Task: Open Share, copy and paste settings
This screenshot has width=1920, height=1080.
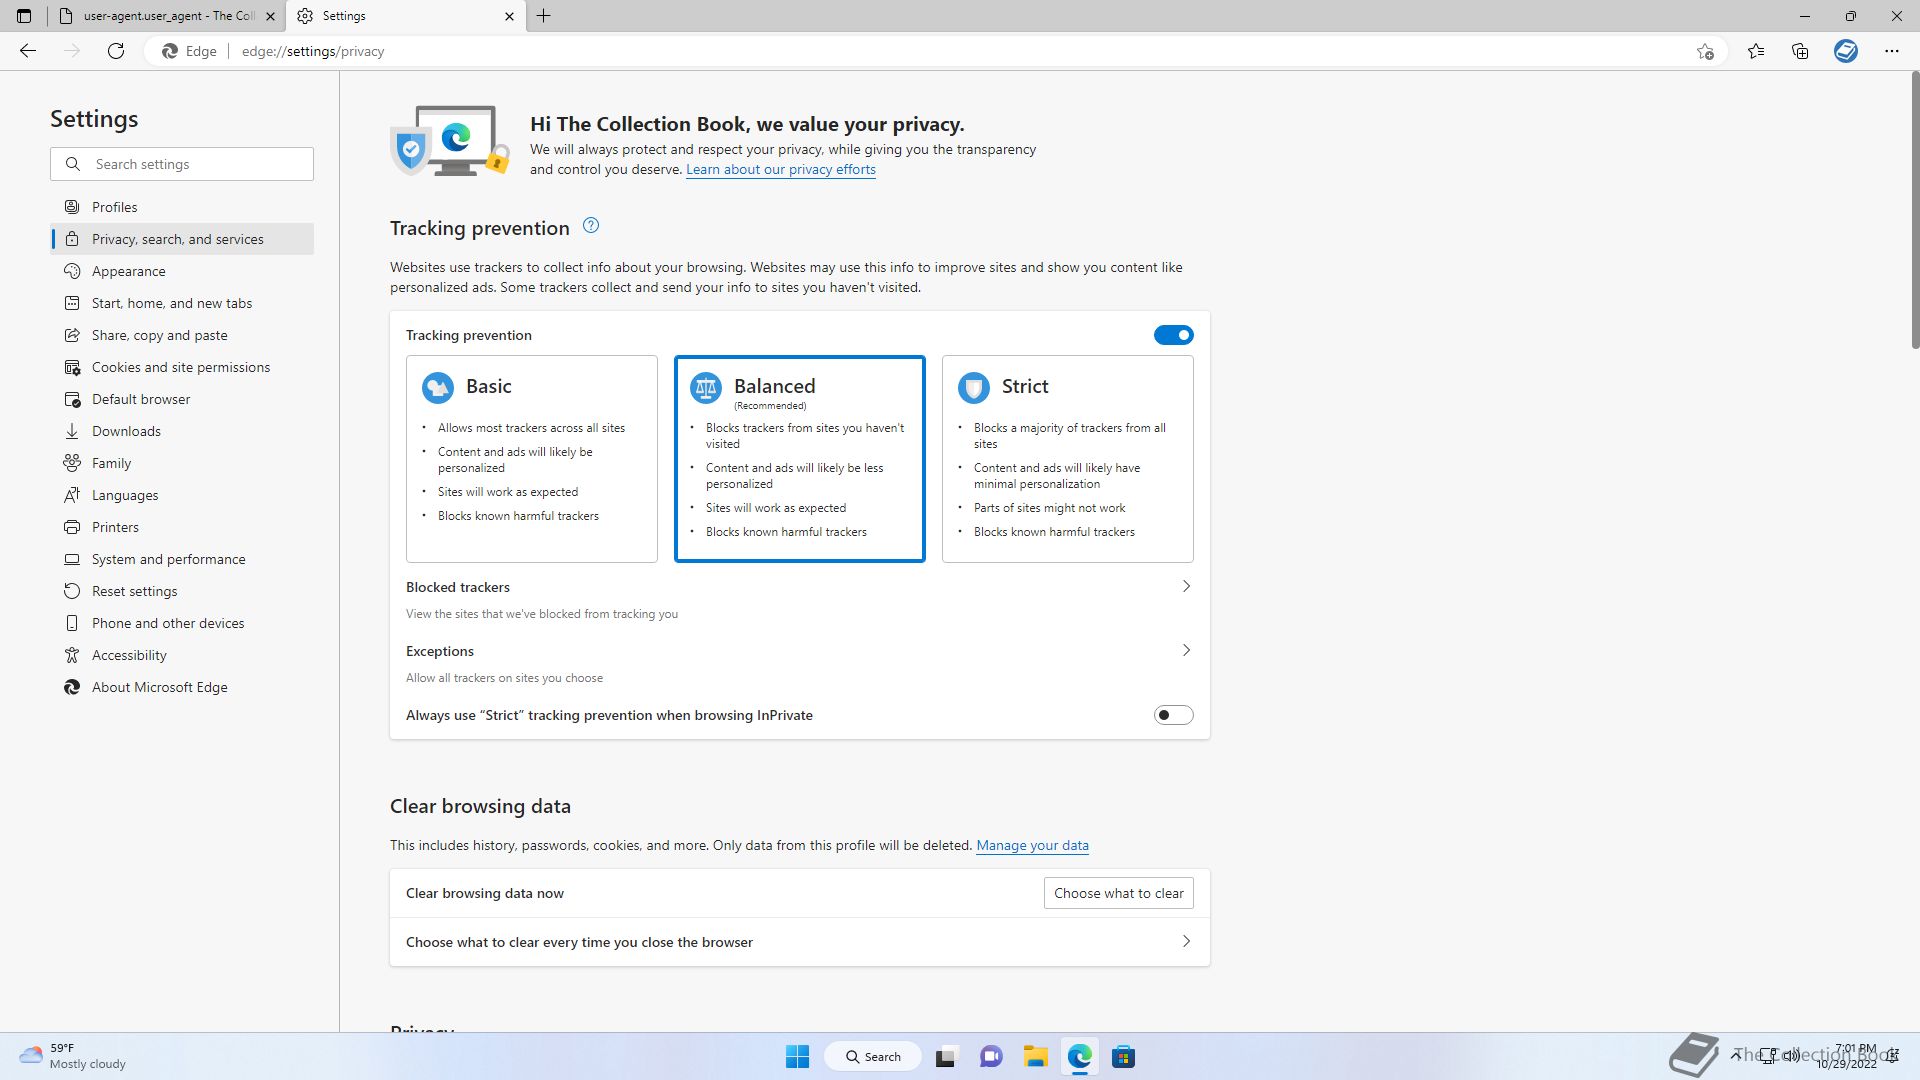Action: (x=182, y=335)
